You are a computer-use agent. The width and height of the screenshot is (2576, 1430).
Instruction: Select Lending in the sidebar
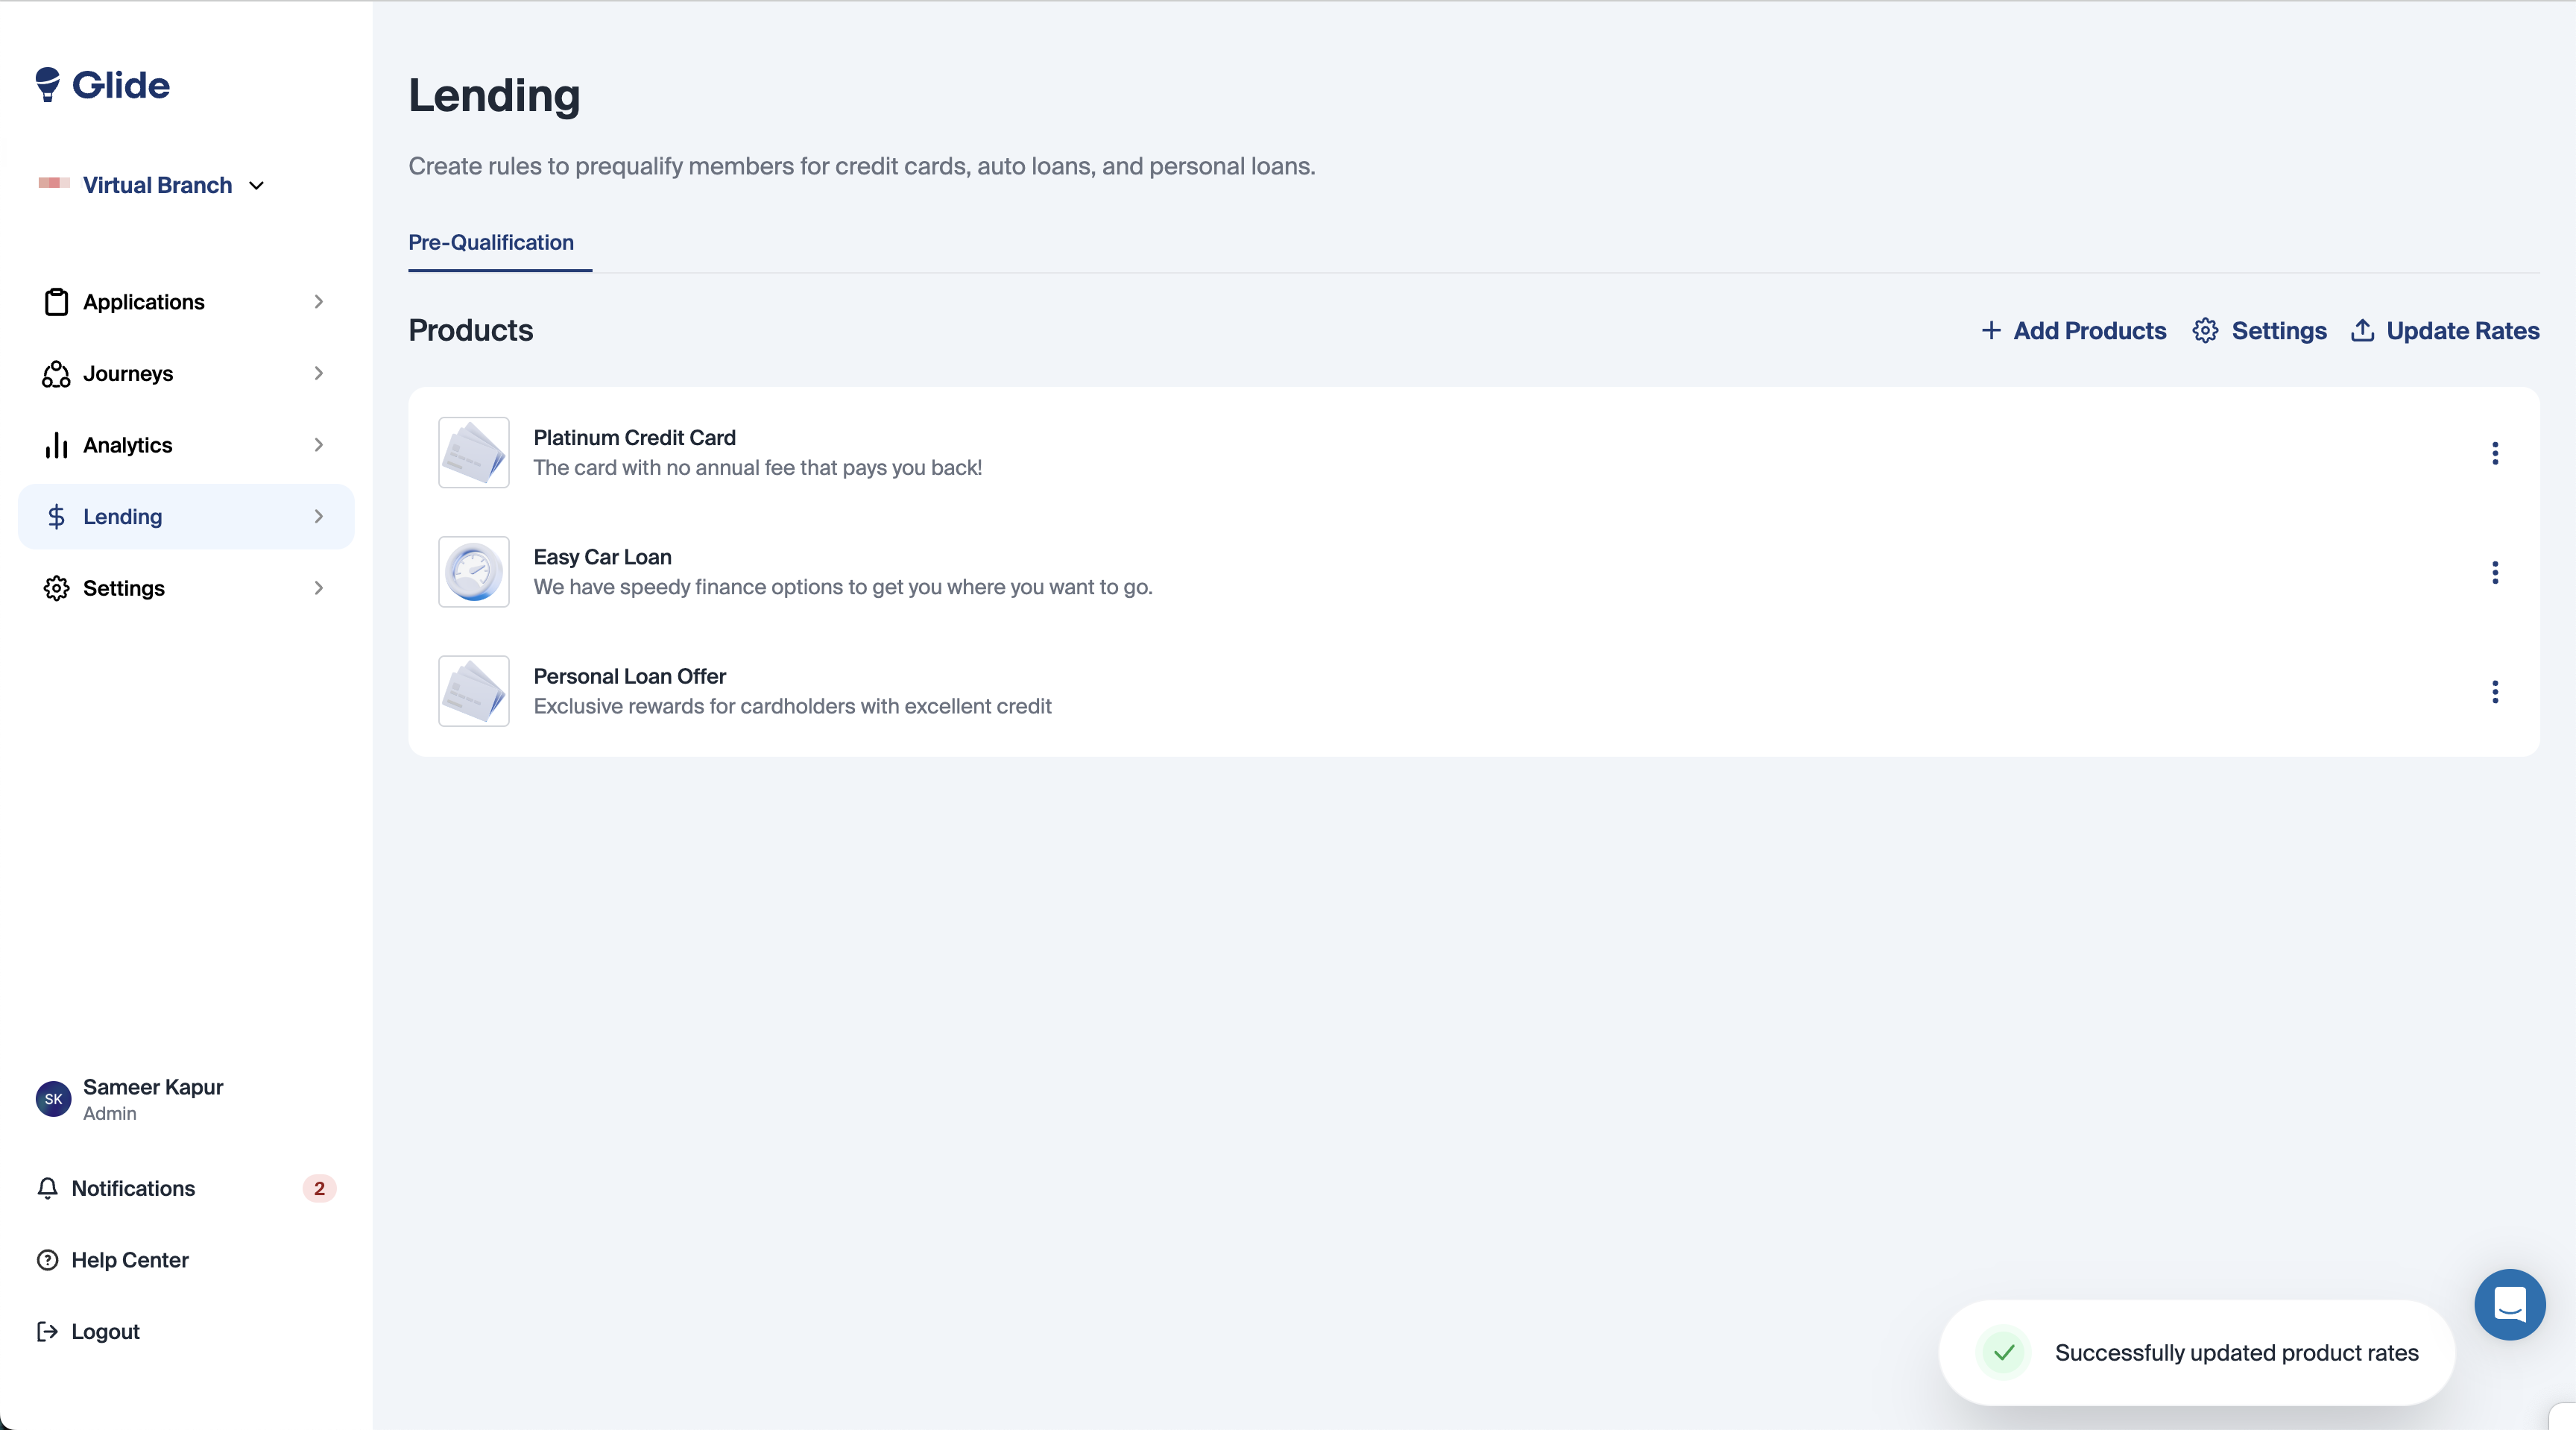pyautogui.click(x=185, y=517)
